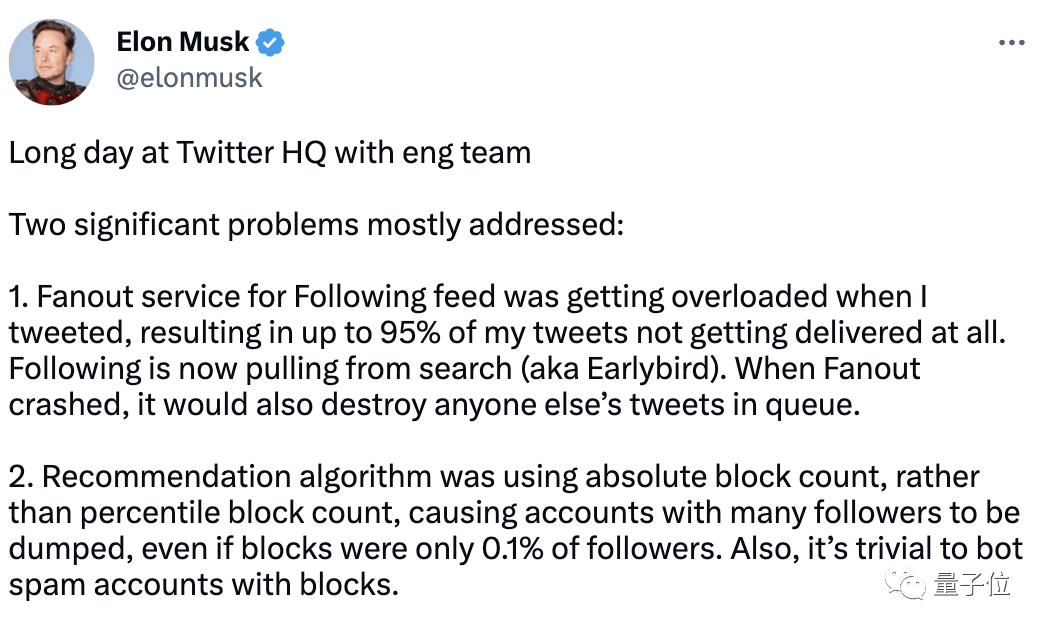Open the three-dot more options menu

point(1011,43)
